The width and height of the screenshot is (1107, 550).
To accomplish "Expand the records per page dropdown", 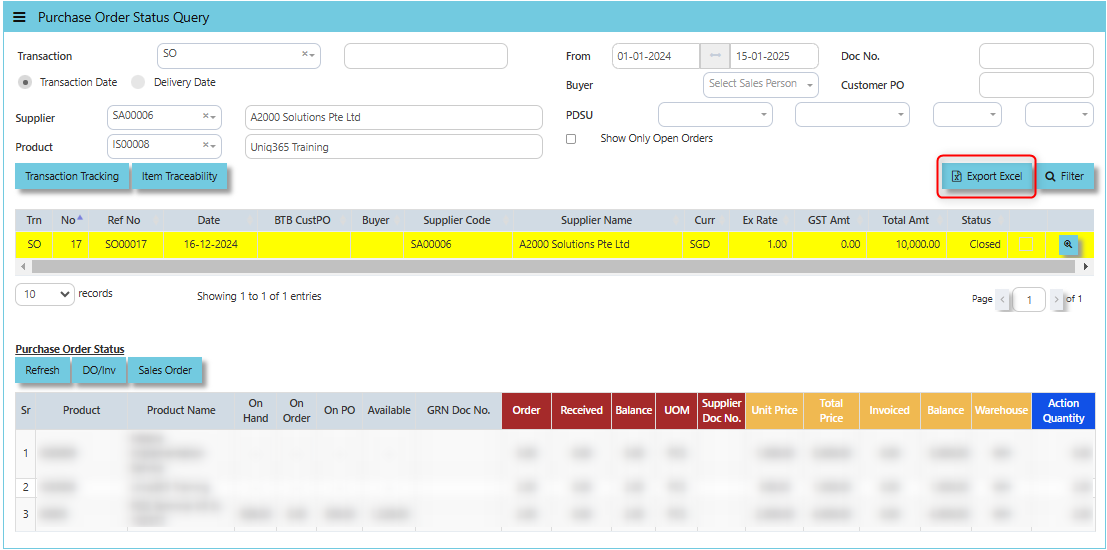I will pyautogui.click(x=45, y=295).
